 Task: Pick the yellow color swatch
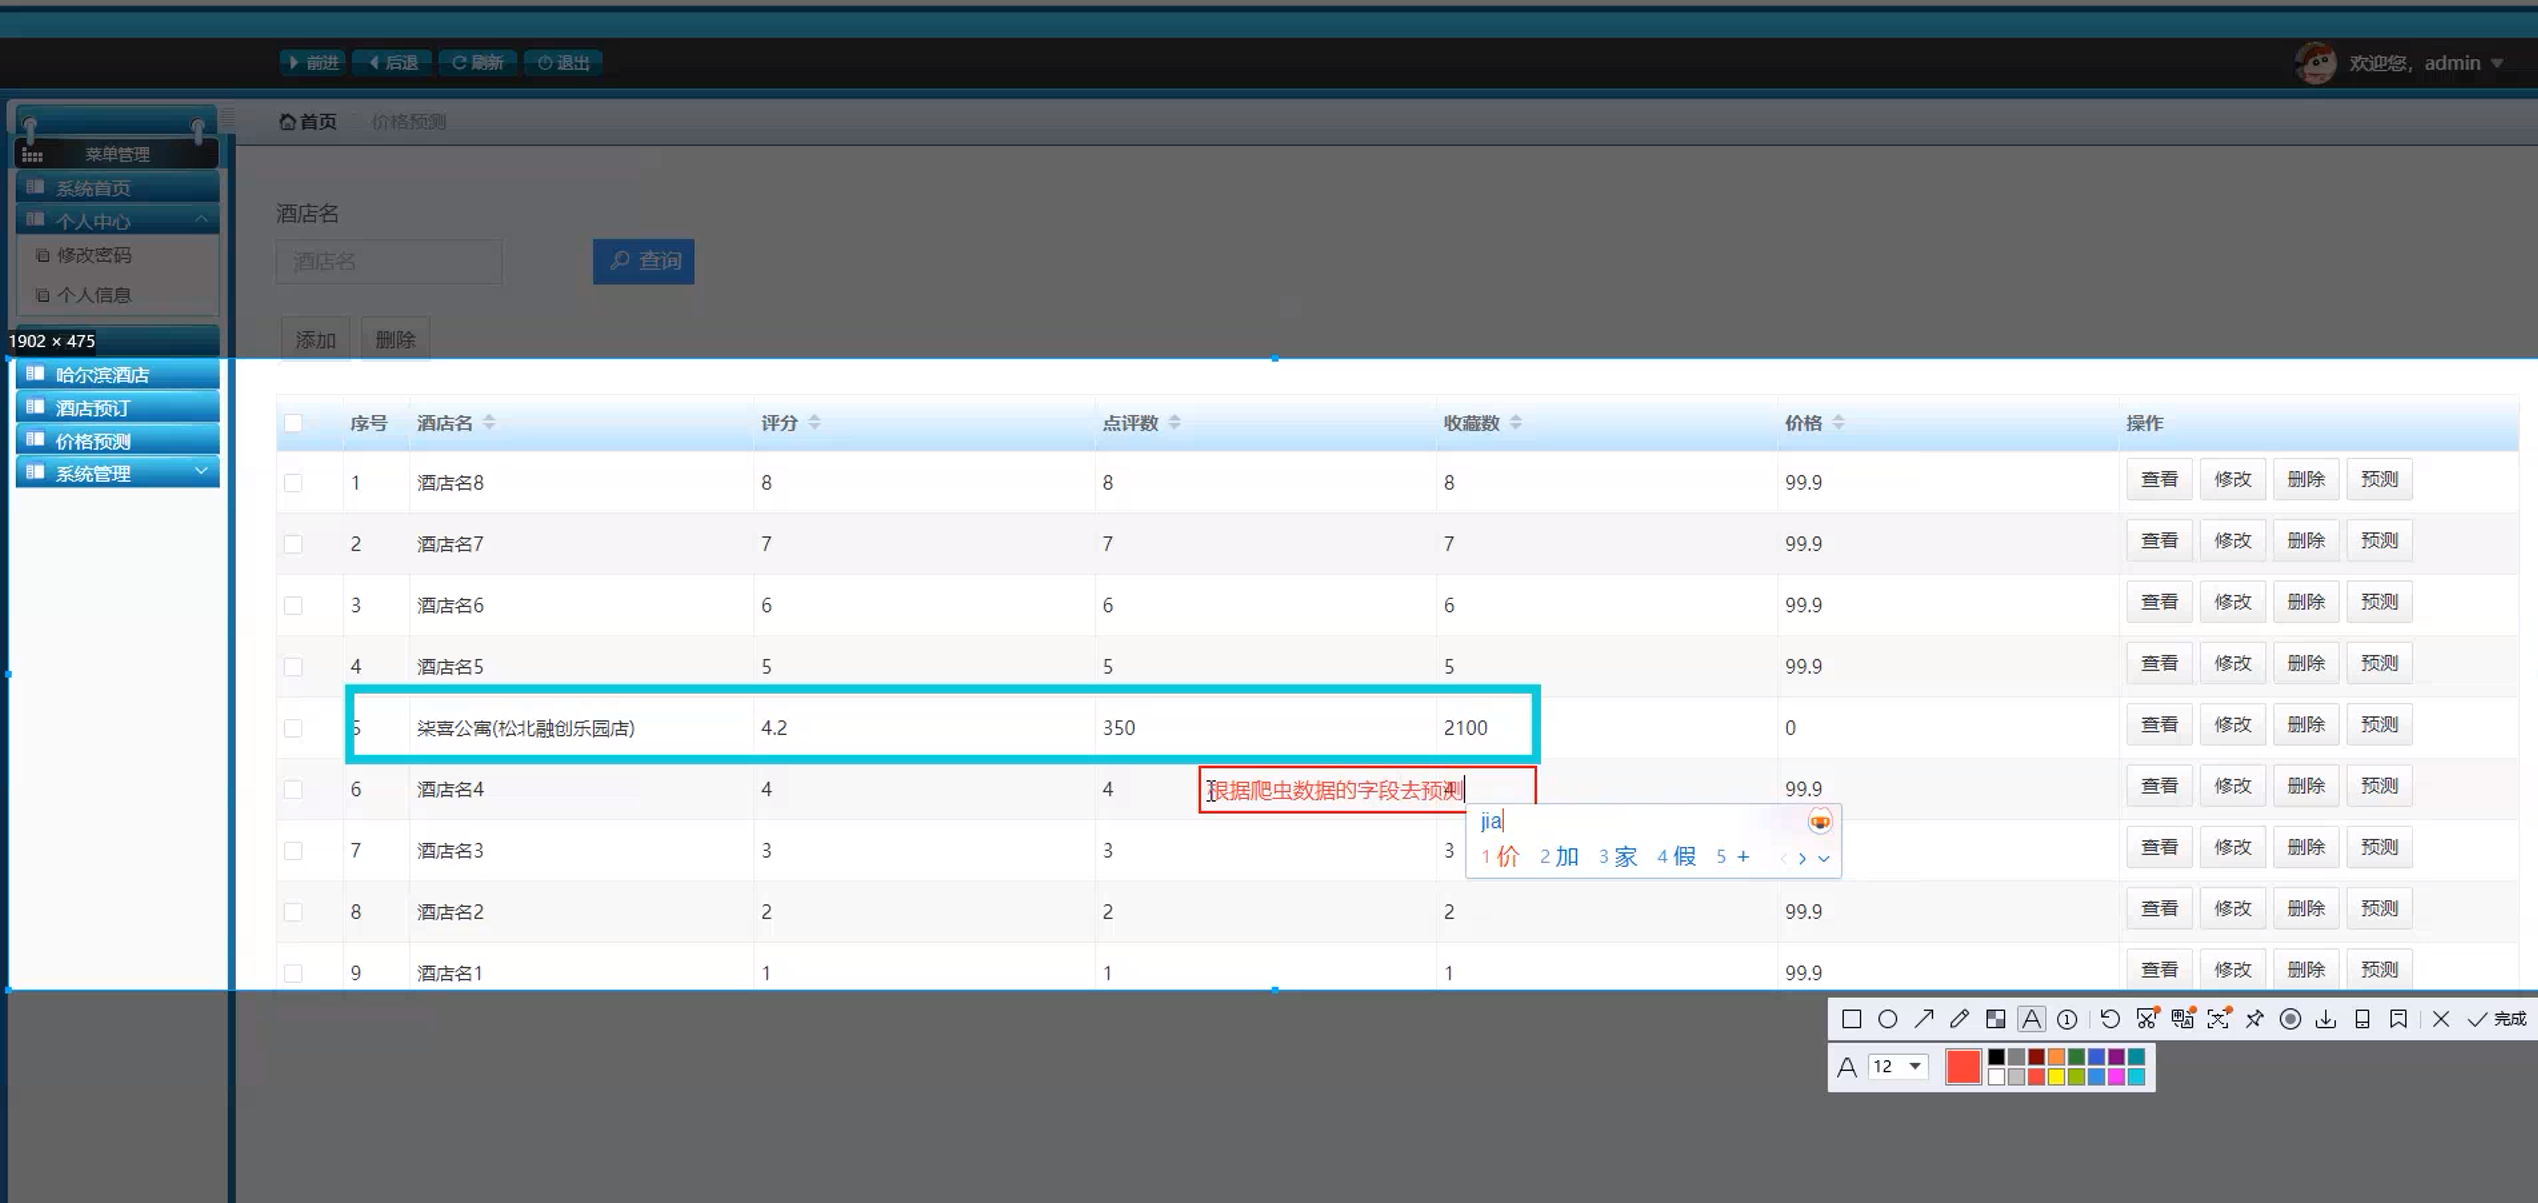[x=2056, y=1077]
